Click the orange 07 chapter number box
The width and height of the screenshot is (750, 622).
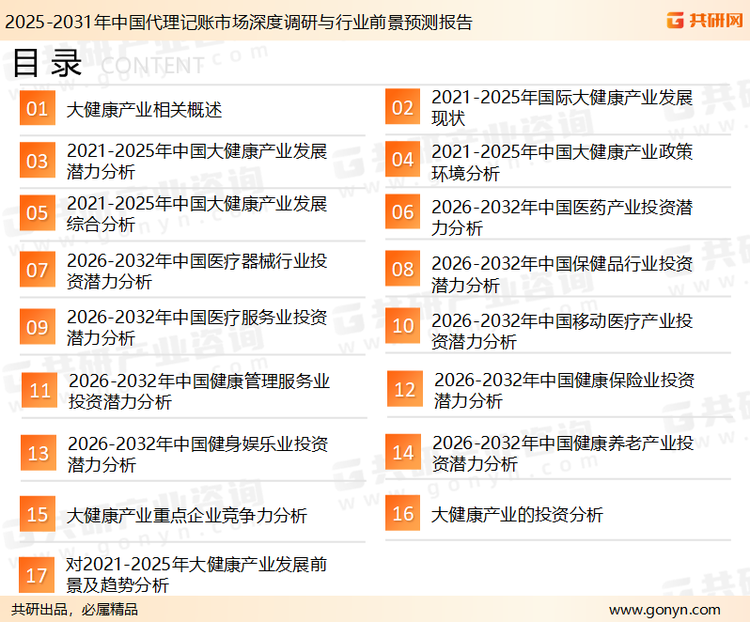(37, 270)
